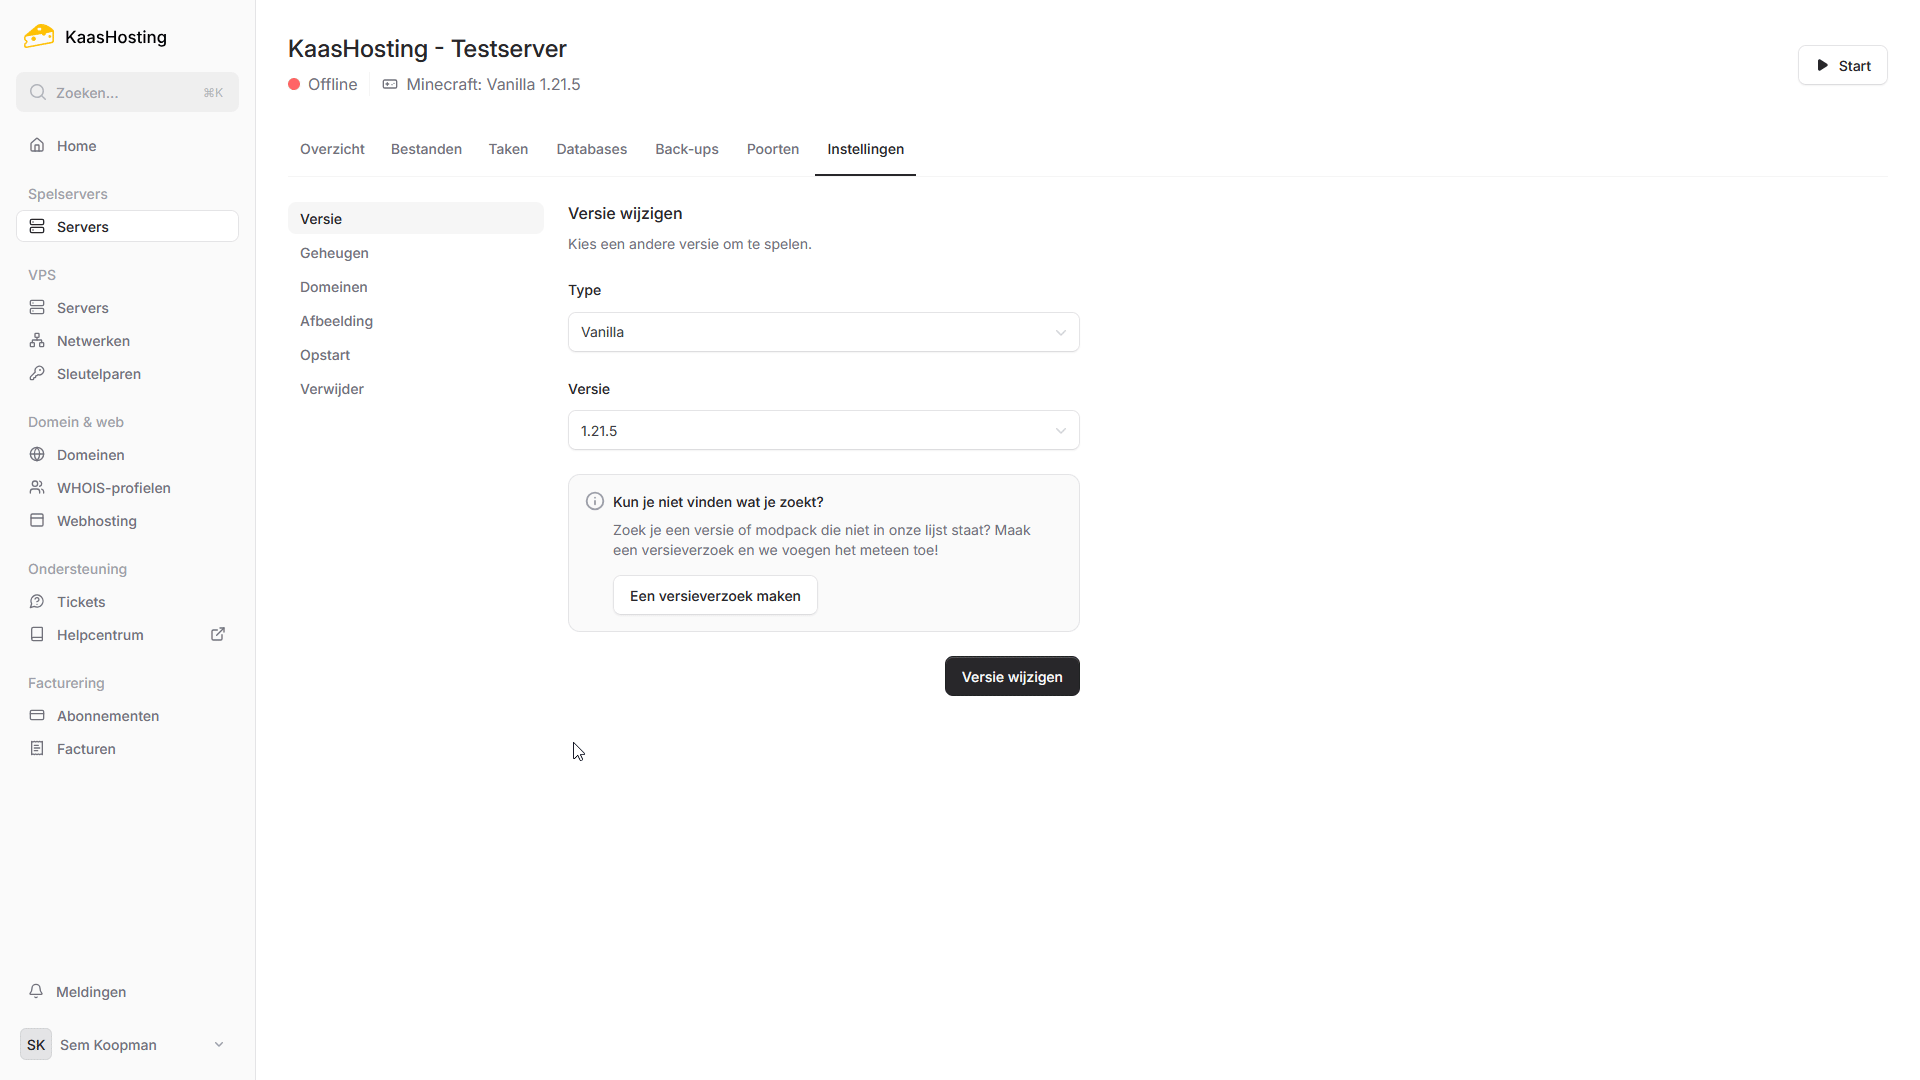The width and height of the screenshot is (1920, 1080).
Task: Open Netwerken via its network icon
Action: [x=37, y=341]
